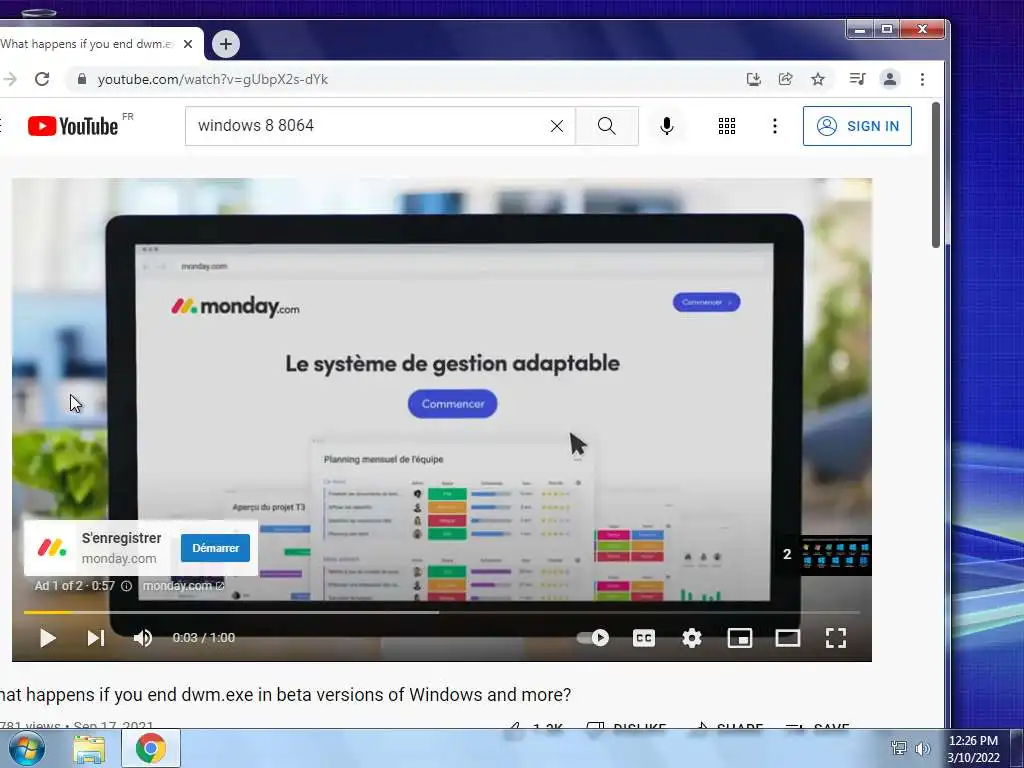
Task: Toggle closed captions CC
Action: (644, 638)
